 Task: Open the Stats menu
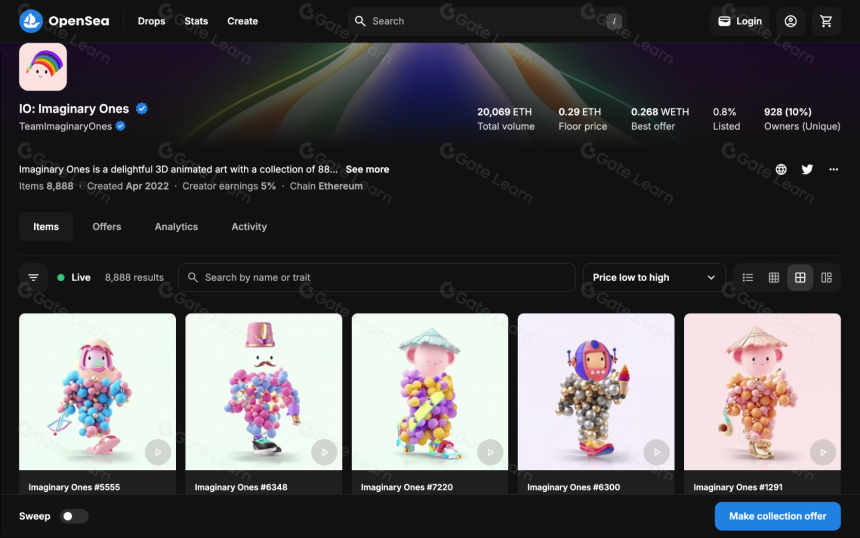196,21
